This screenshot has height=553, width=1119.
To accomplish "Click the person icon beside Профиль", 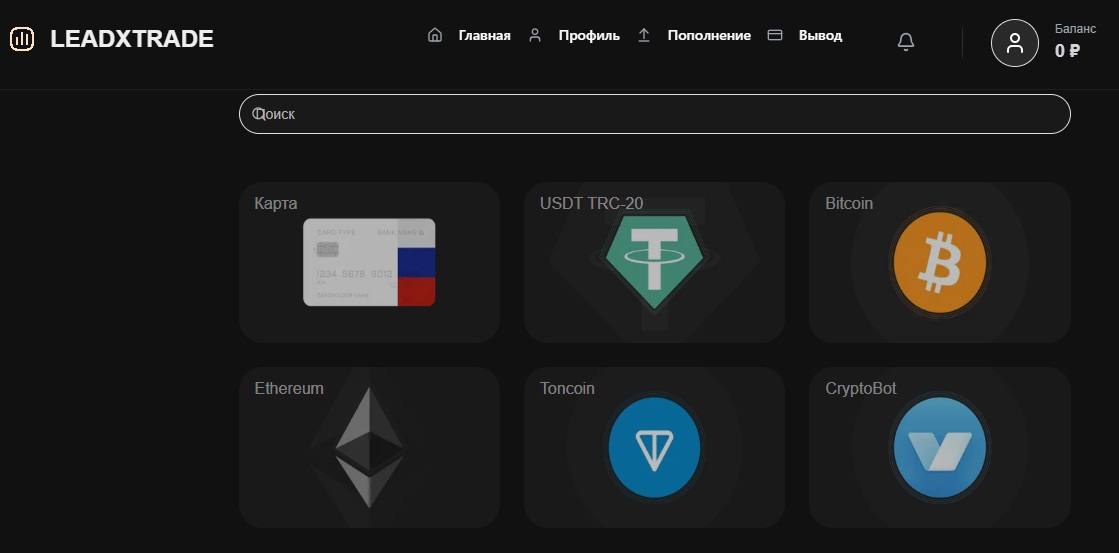I will click(x=535, y=35).
